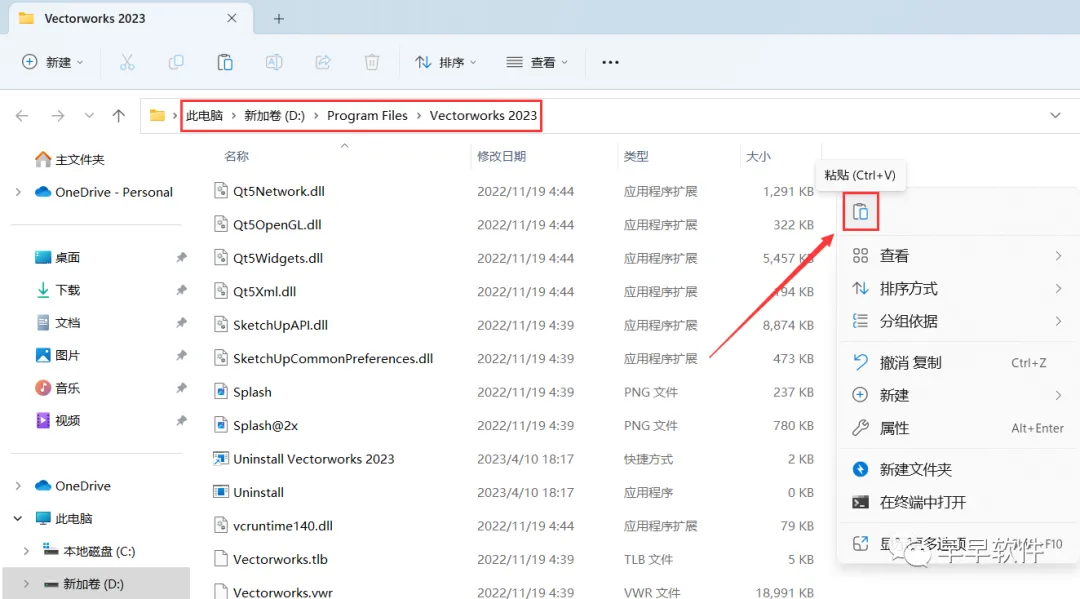Open 查看 submenu in context menu
1080x599 pixels.
pos(957,256)
